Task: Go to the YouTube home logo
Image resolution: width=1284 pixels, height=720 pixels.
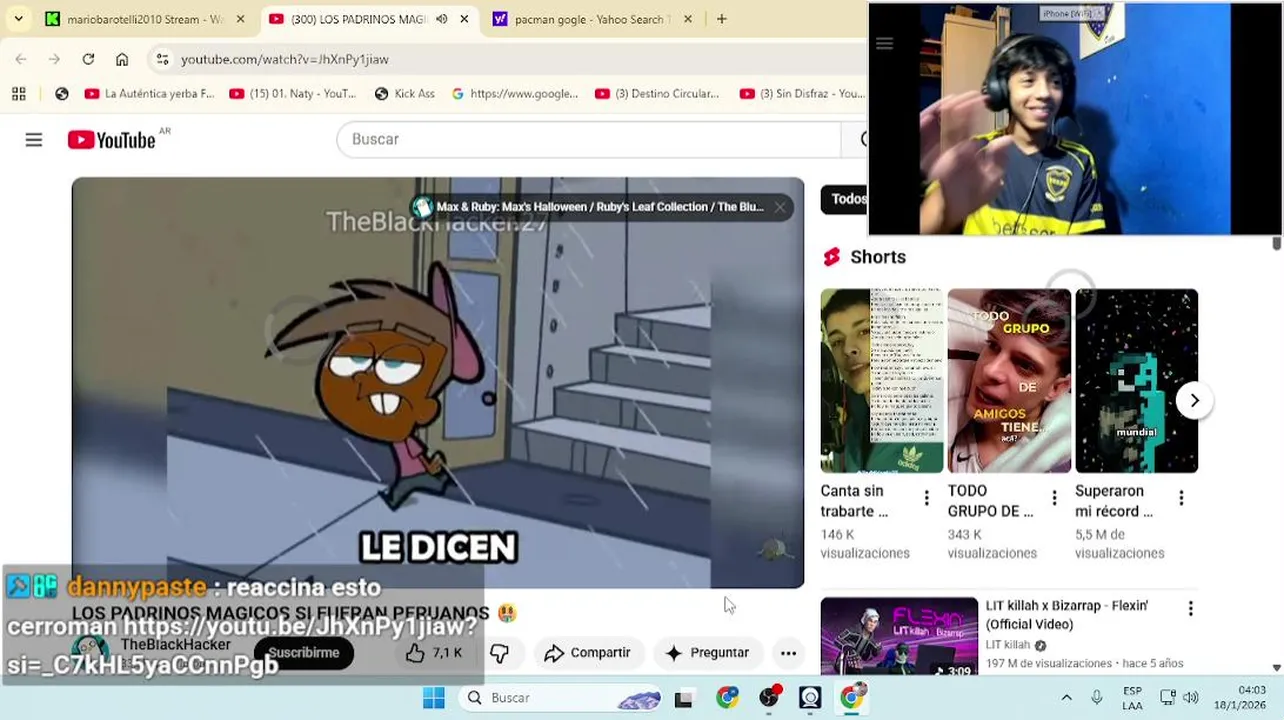Action: tap(111, 140)
